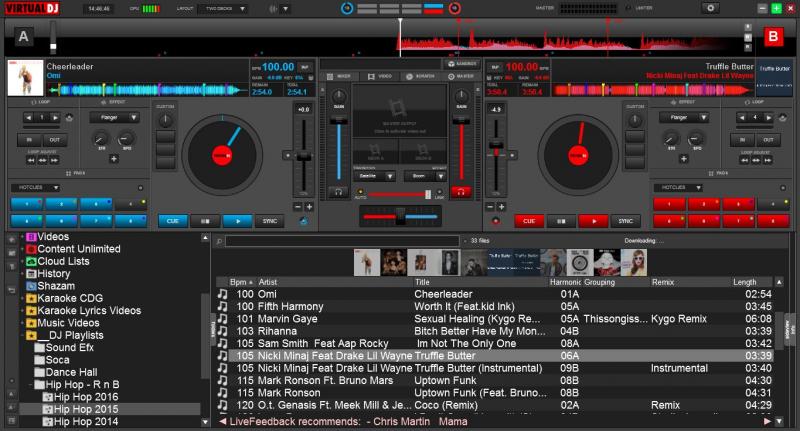Click deck A pitch minus button
This screenshot has height=431, width=800.
point(298,207)
